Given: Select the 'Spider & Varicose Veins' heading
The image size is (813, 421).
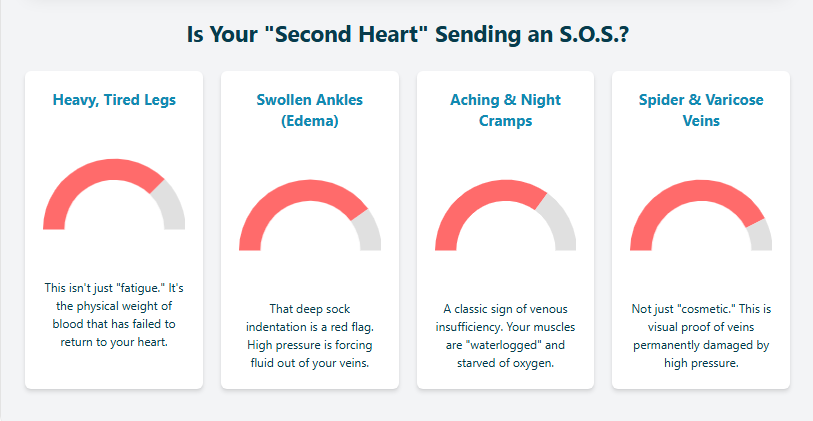Looking at the screenshot, I should coord(701,110).
